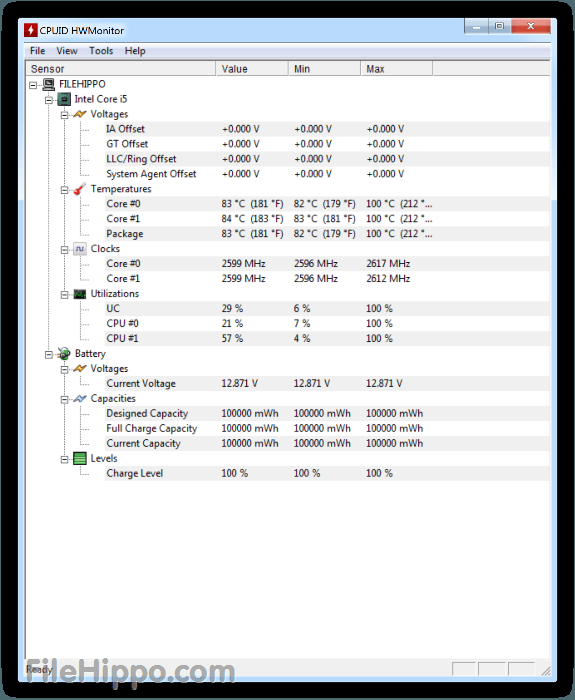575x700 pixels.
Task: Click the green Levels icon
Action: [80, 458]
